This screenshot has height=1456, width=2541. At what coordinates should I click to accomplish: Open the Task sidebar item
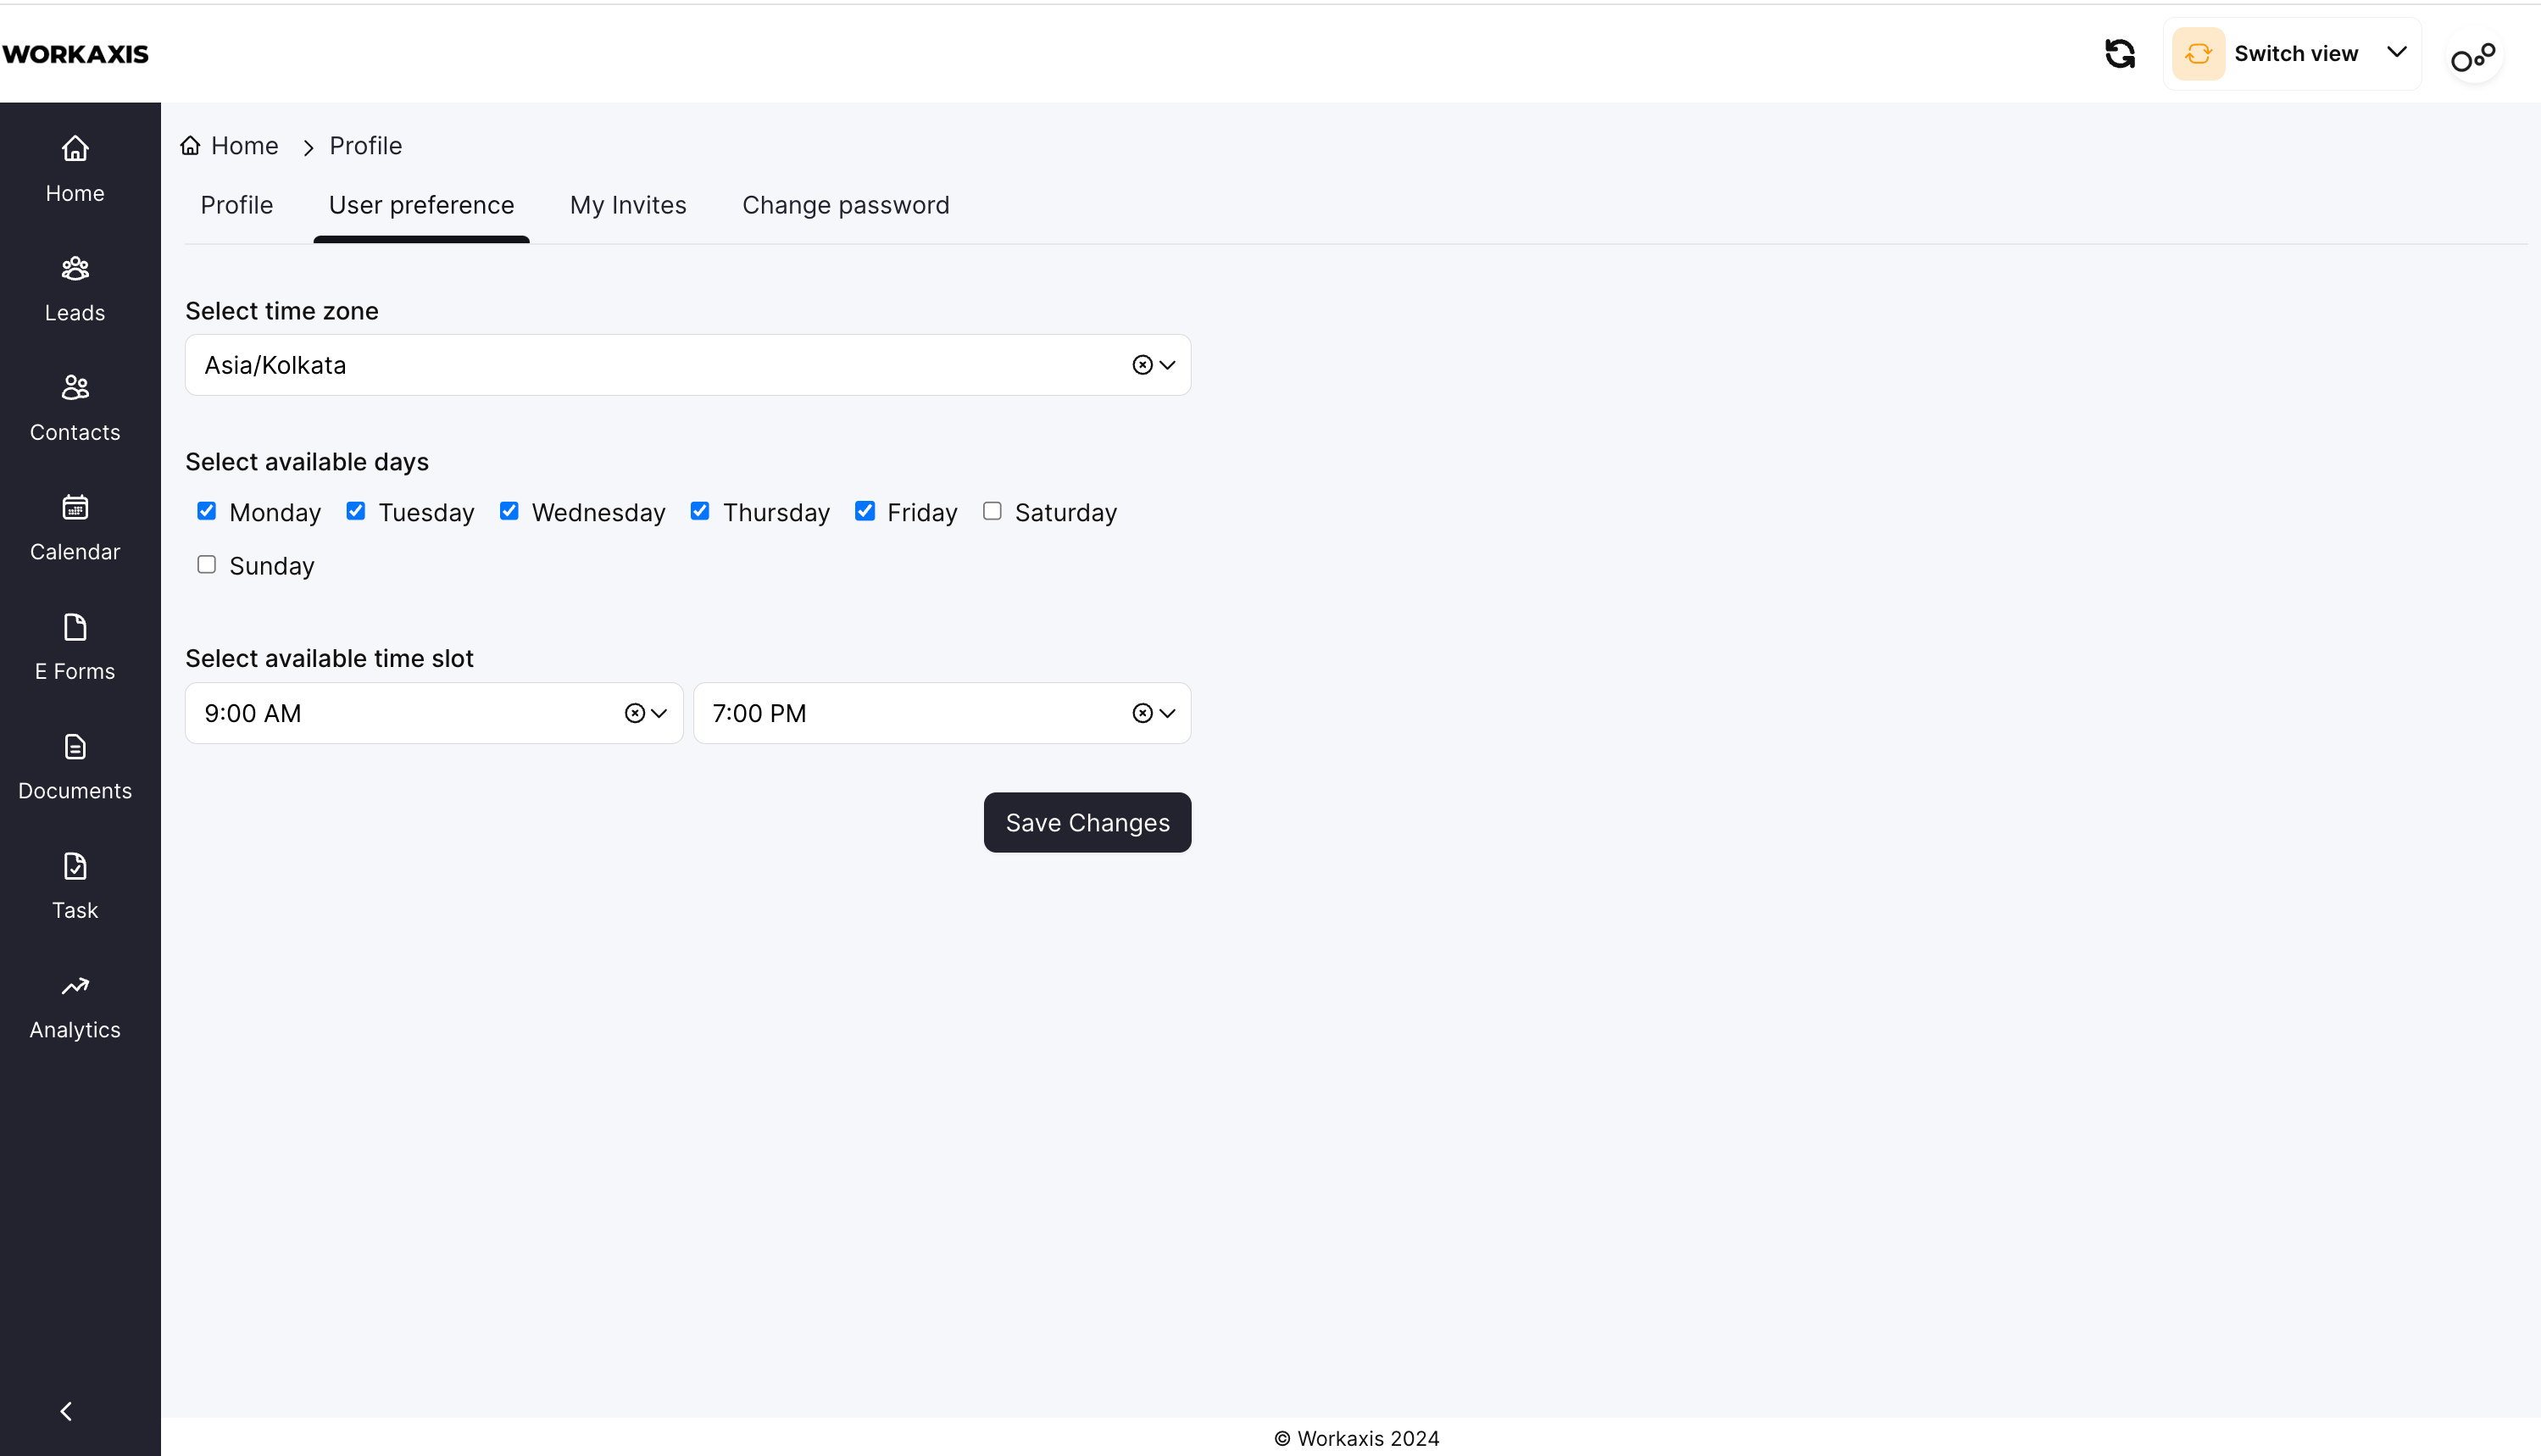pos(75,886)
